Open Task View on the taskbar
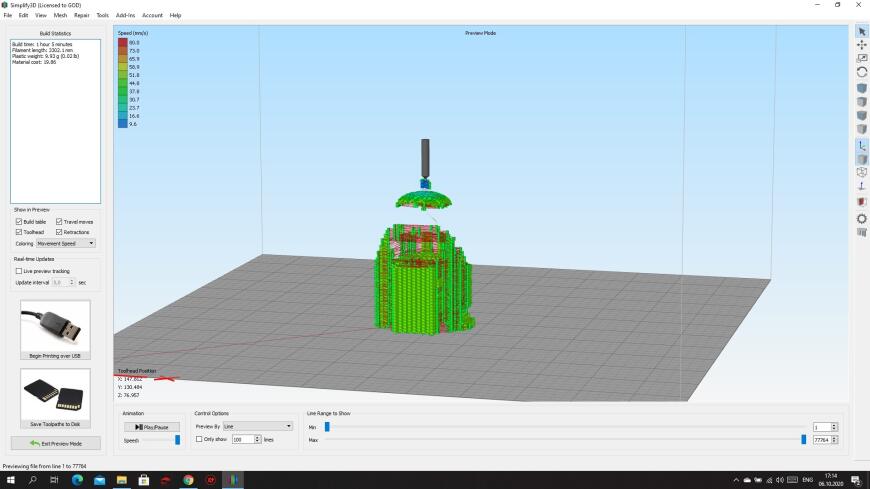 point(54,480)
